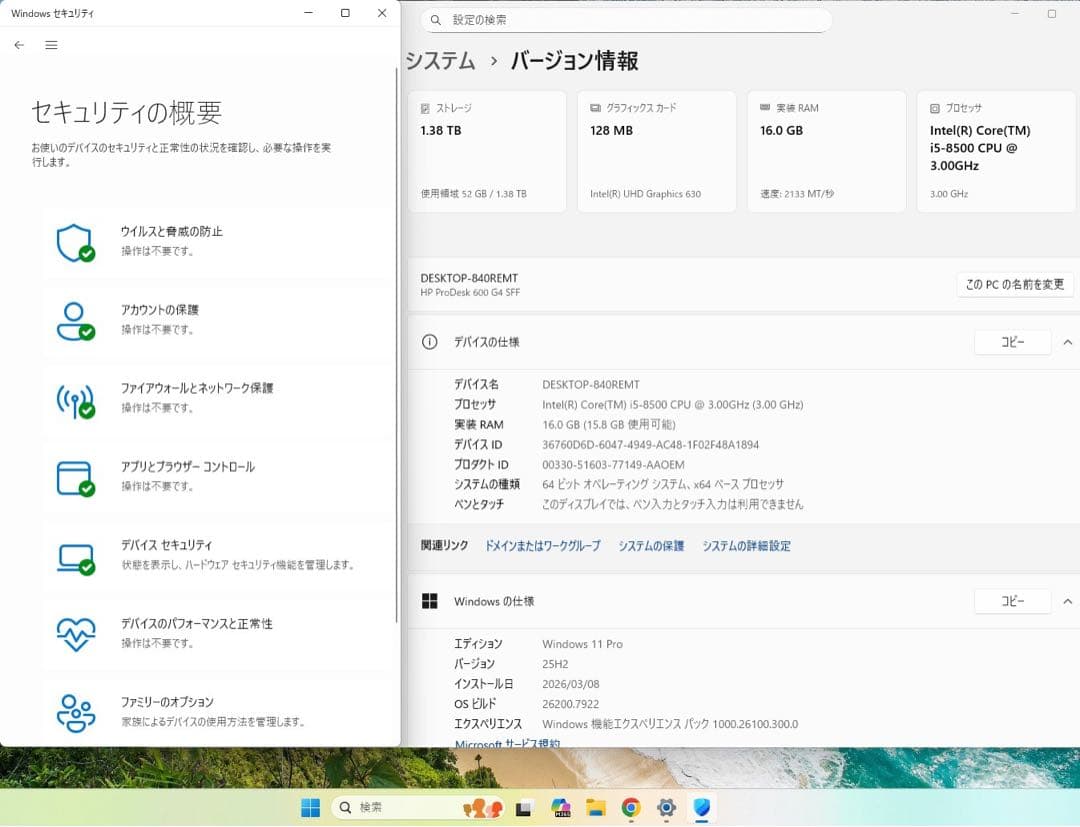Switch to Settings from the taskbar gear icon
Viewport: 1080px width, 827px height.
[666, 807]
